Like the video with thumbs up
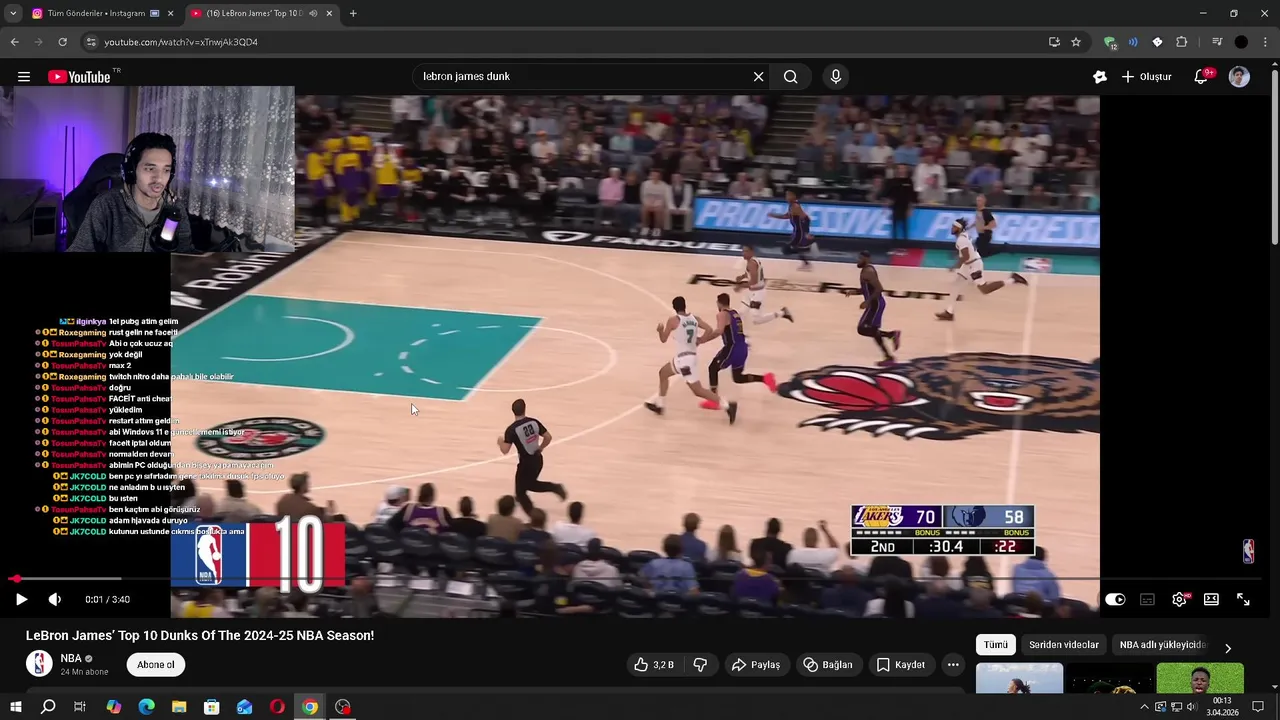1280x720 pixels. pos(654,665)
